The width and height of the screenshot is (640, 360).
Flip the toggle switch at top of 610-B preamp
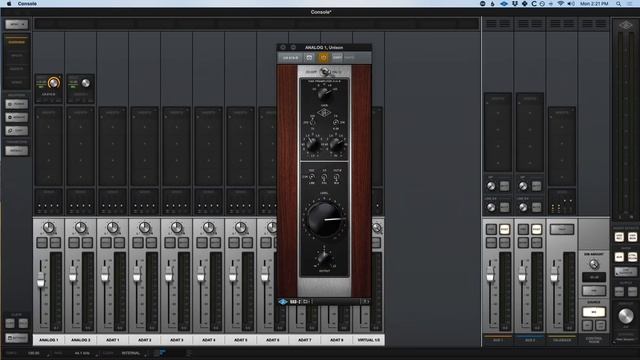324,72
